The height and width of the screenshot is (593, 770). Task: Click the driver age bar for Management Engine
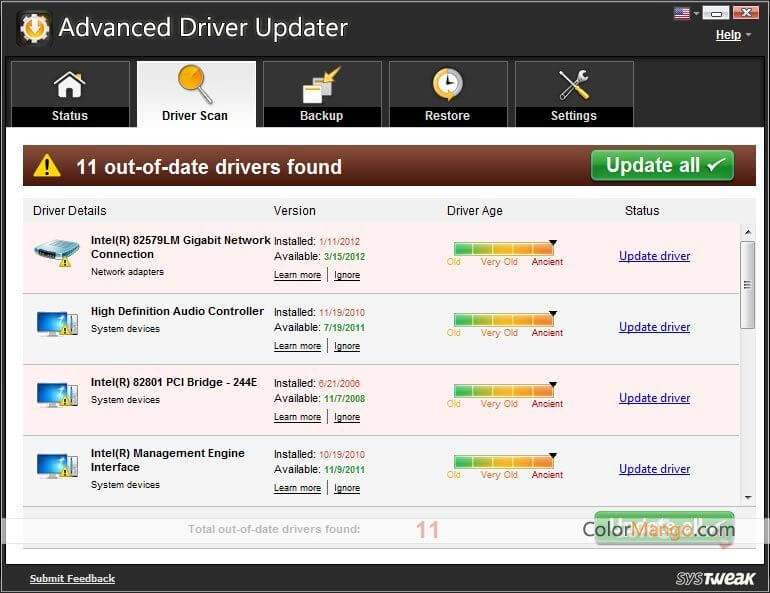503,462
